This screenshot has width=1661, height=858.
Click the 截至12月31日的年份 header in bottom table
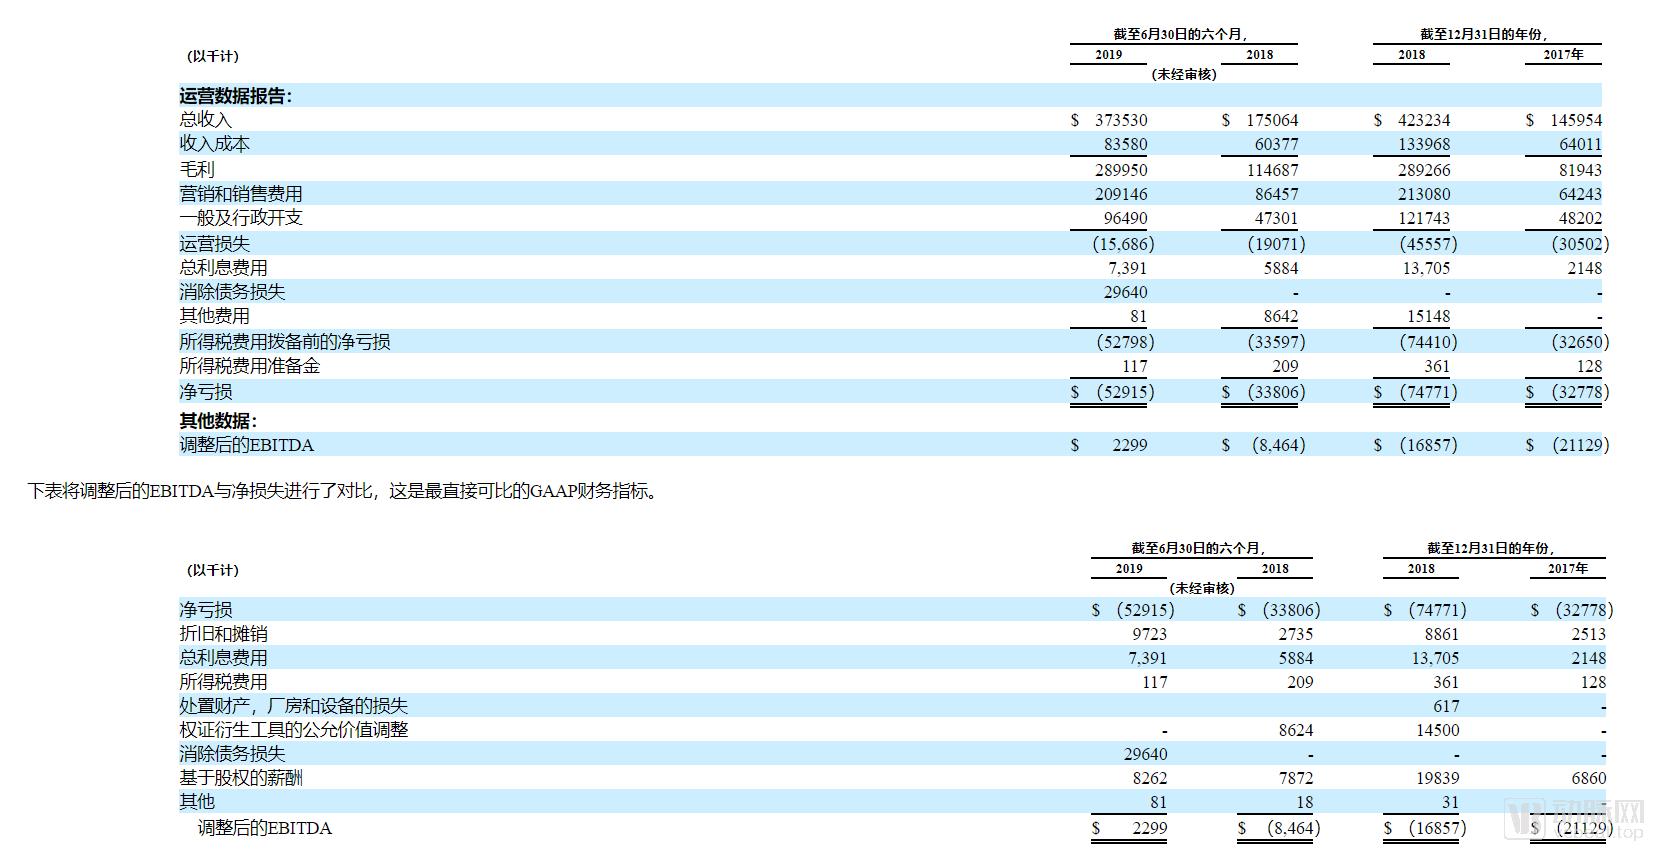(x=1490, y=548)
